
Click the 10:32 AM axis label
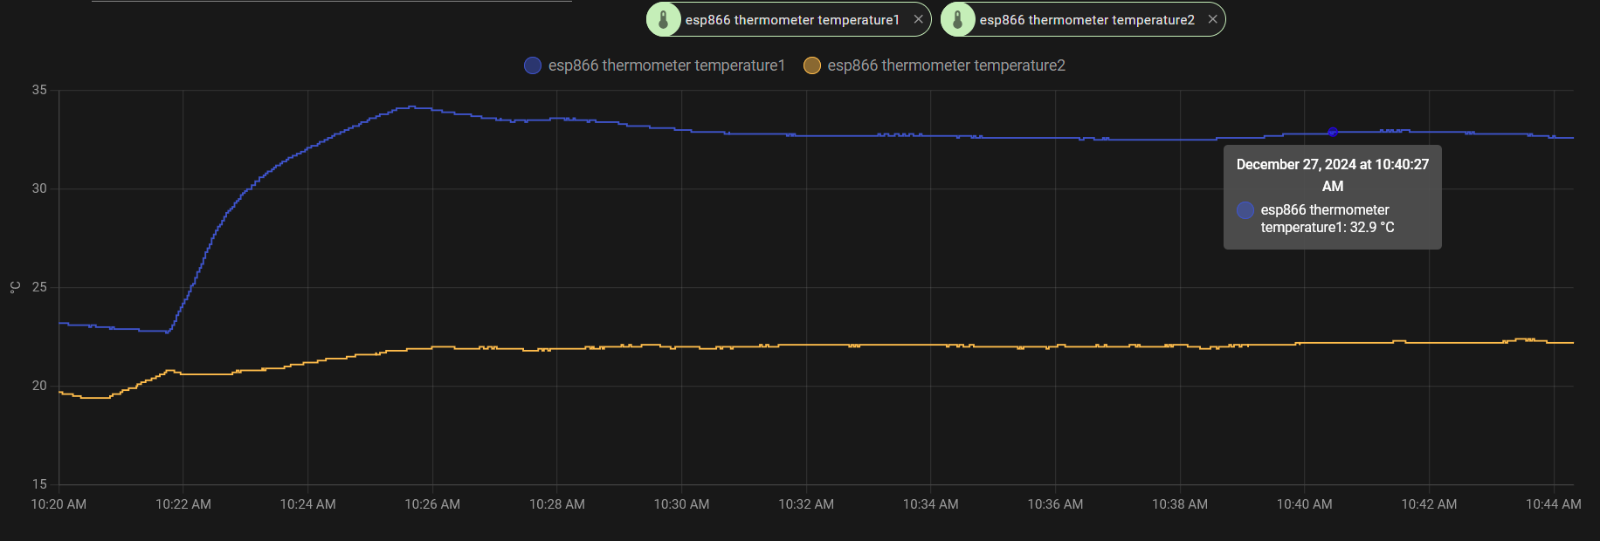pyautogui.click(x=806, y=504)
